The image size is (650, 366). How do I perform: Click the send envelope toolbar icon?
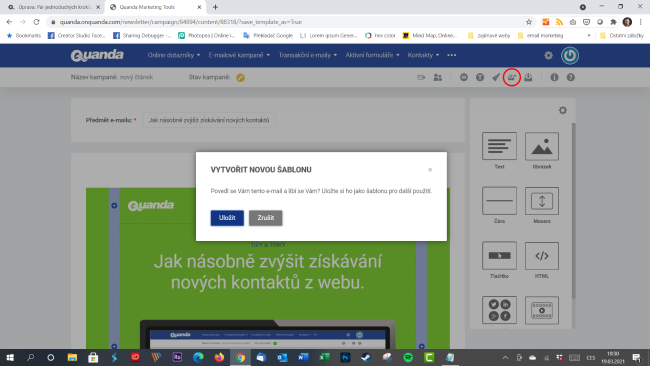pyautogui.click(x=421, y=77)
